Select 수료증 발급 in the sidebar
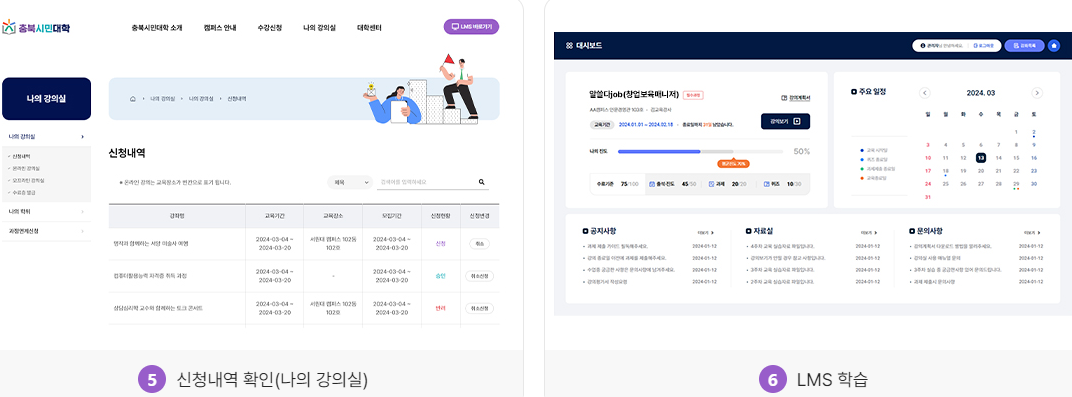The width and height of the screenshot is (1072, 397). 24,193
